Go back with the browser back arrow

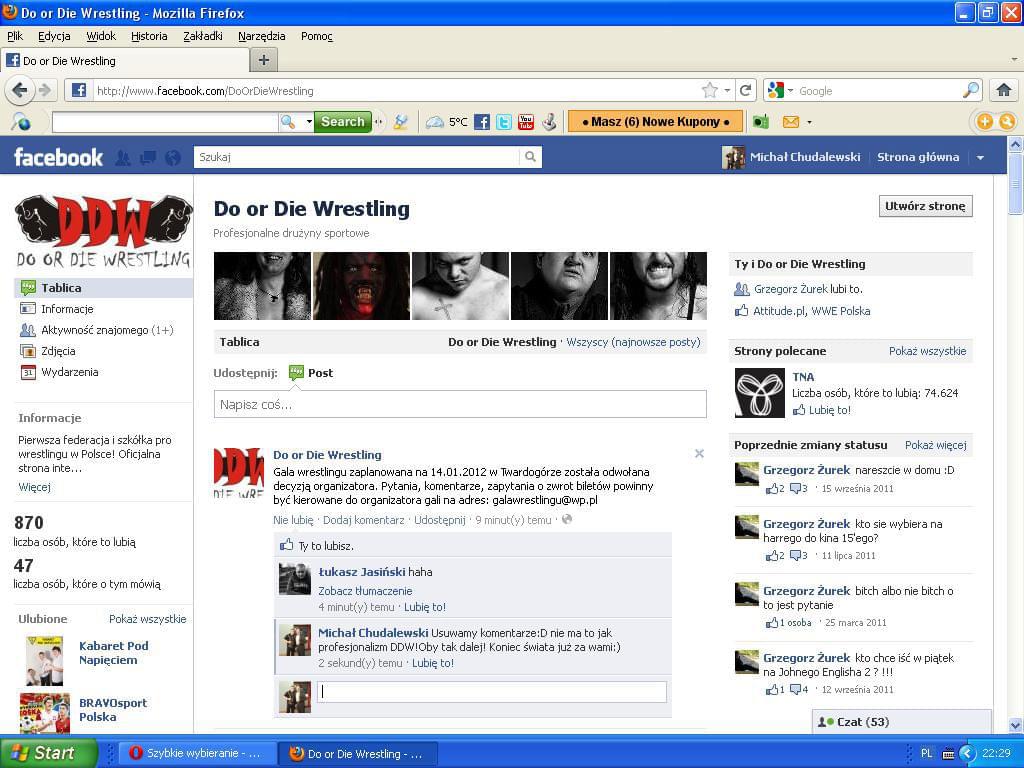coord(20,90)
